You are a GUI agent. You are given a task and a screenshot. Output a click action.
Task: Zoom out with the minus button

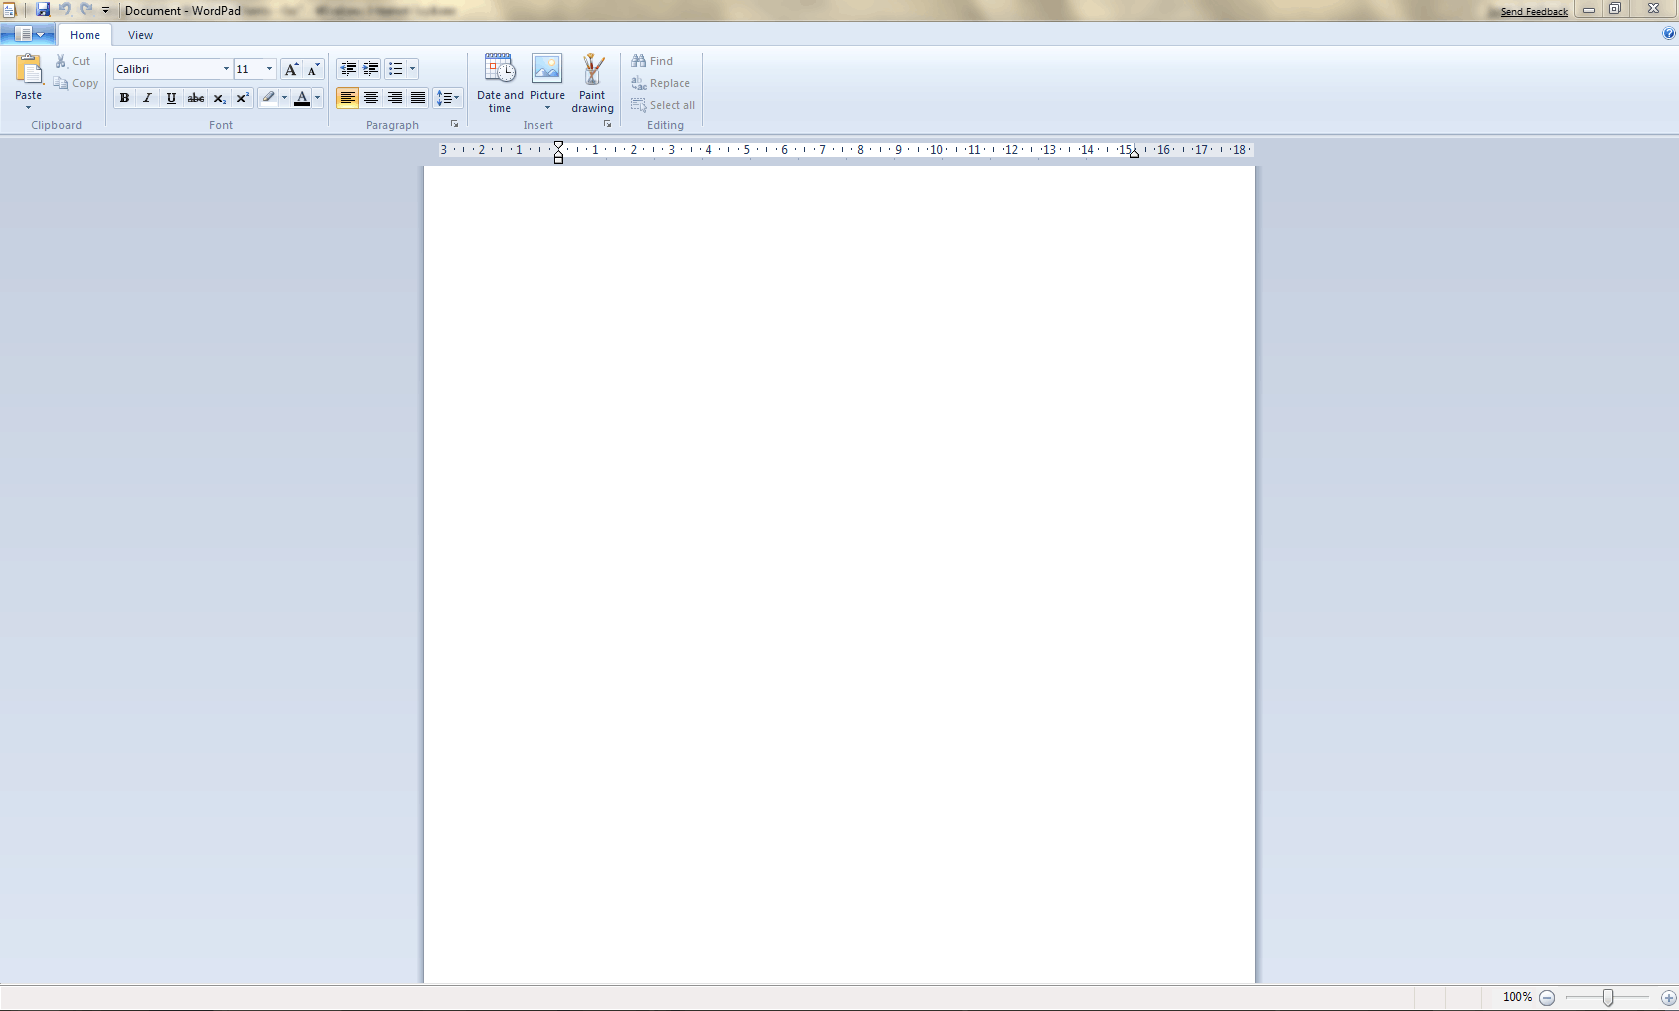pos(1547,998)
